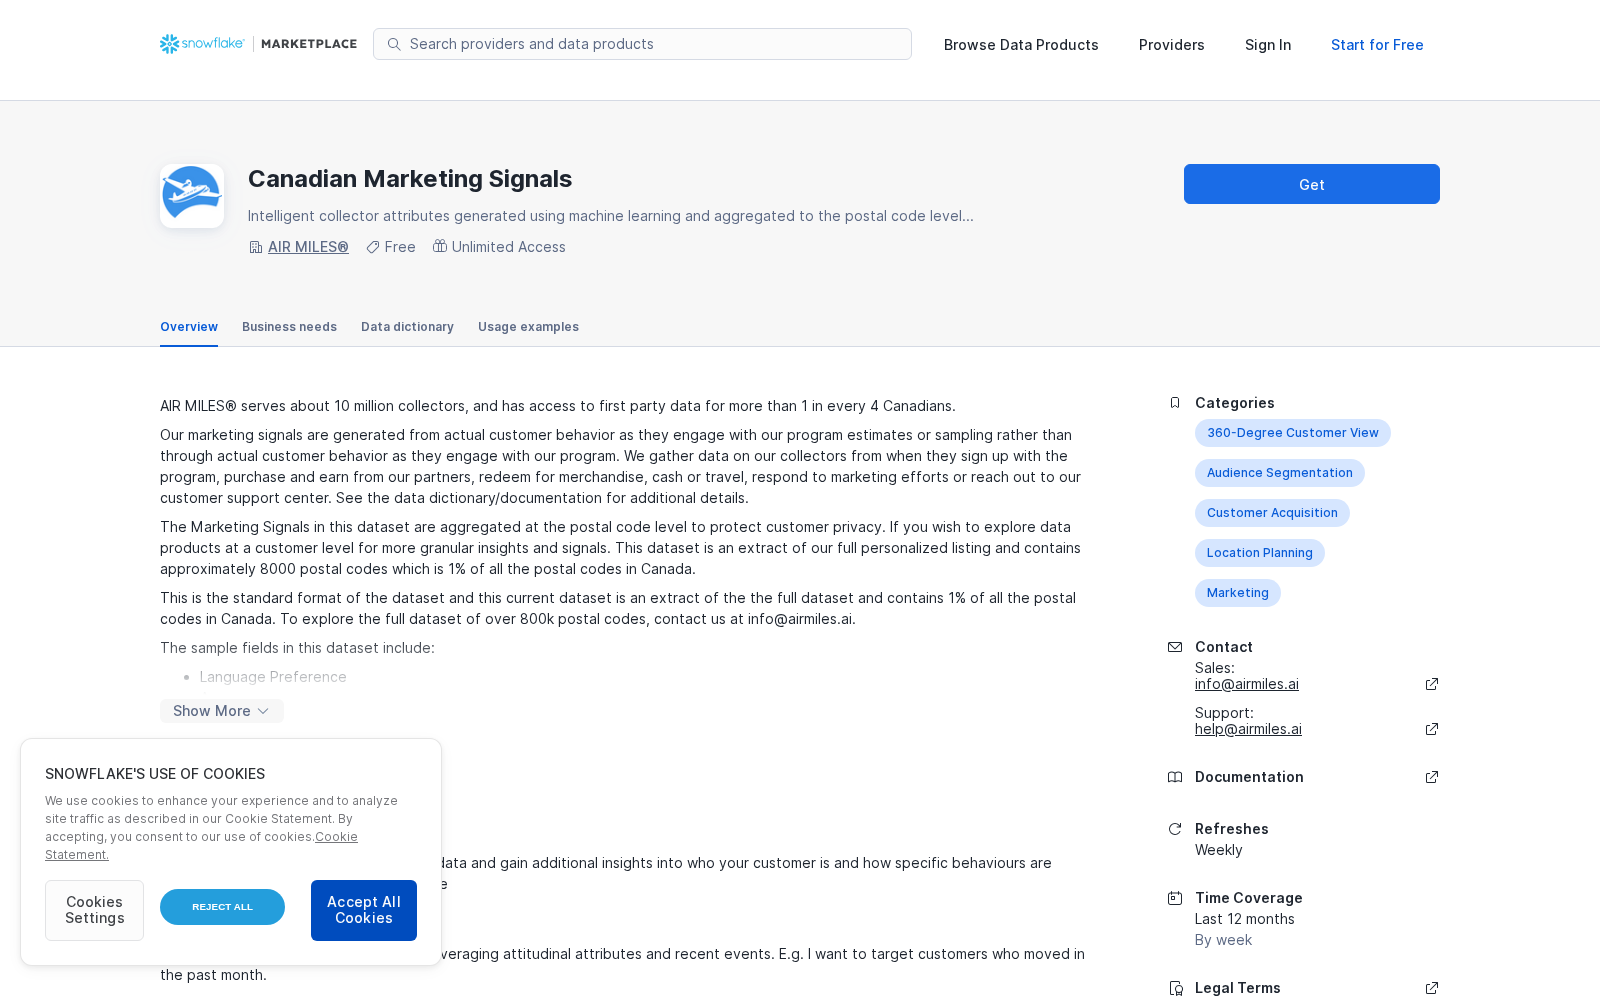Open Cookies Settings in cookie banner
The image size is (1600, 1000).
[x=94, y=910]
